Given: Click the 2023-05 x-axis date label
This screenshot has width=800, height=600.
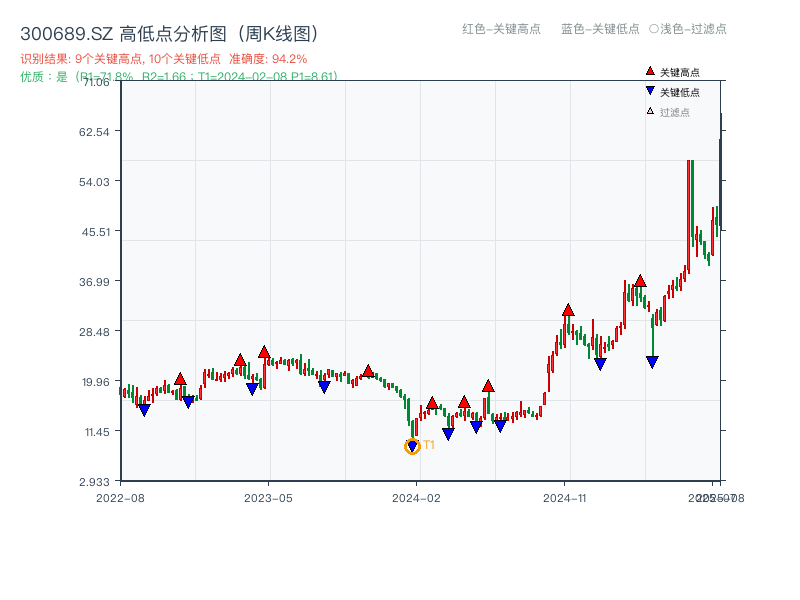Looking at the screenshot, I should (268, 497).
